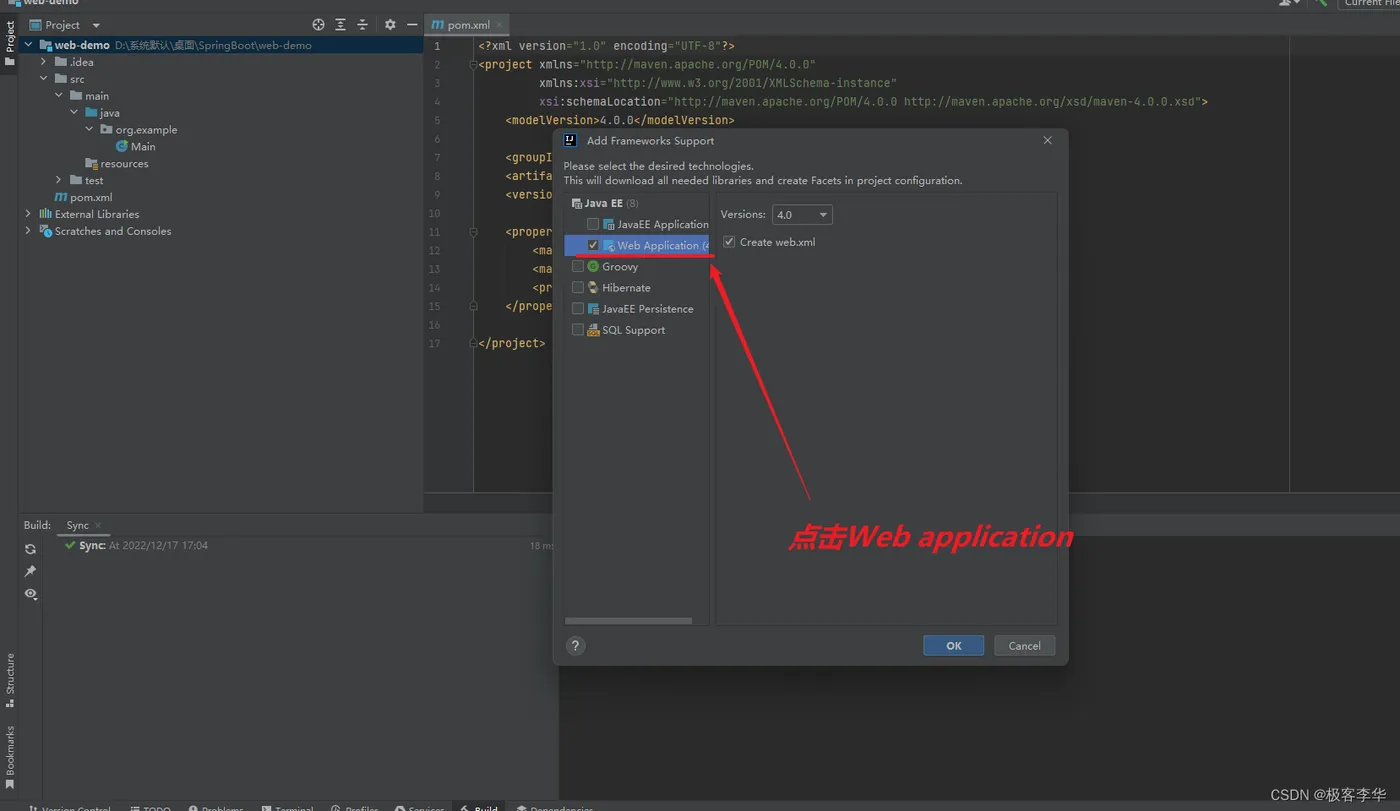1400x811 pixels.
Task: Expand Scratches and Consoles node
Action: (28, 231)
